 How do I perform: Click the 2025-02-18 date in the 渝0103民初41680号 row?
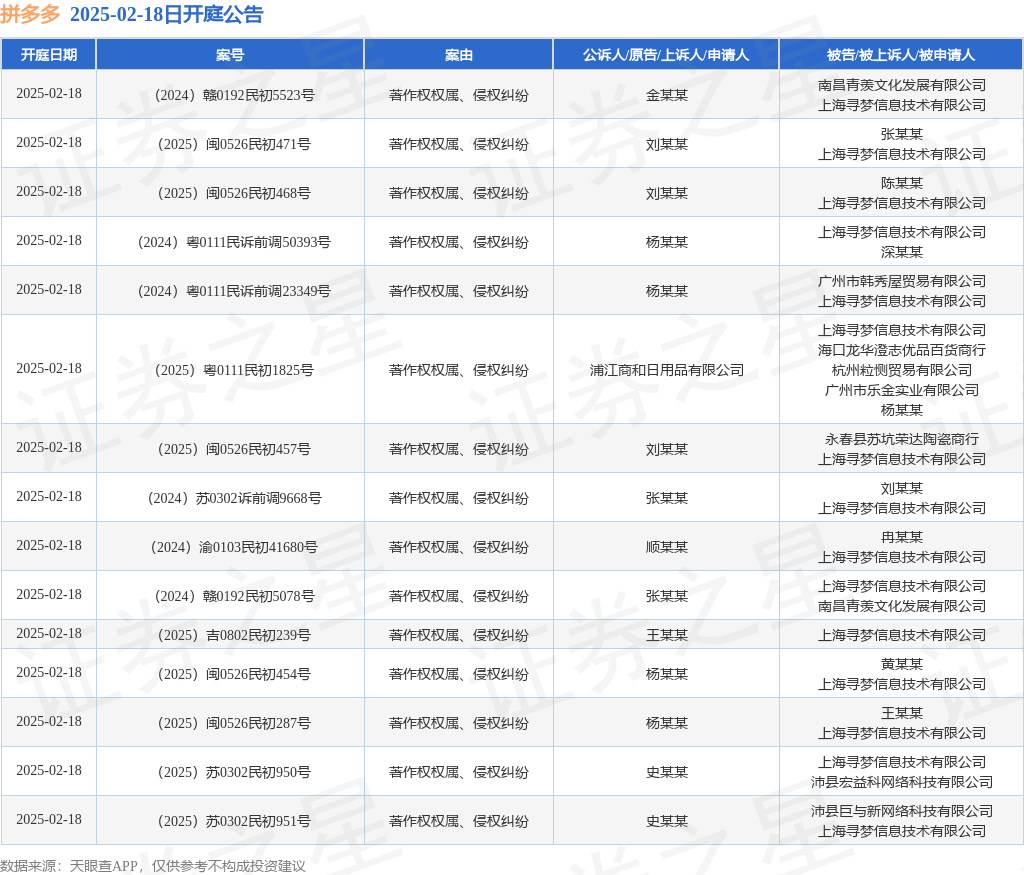coord(49,545)
